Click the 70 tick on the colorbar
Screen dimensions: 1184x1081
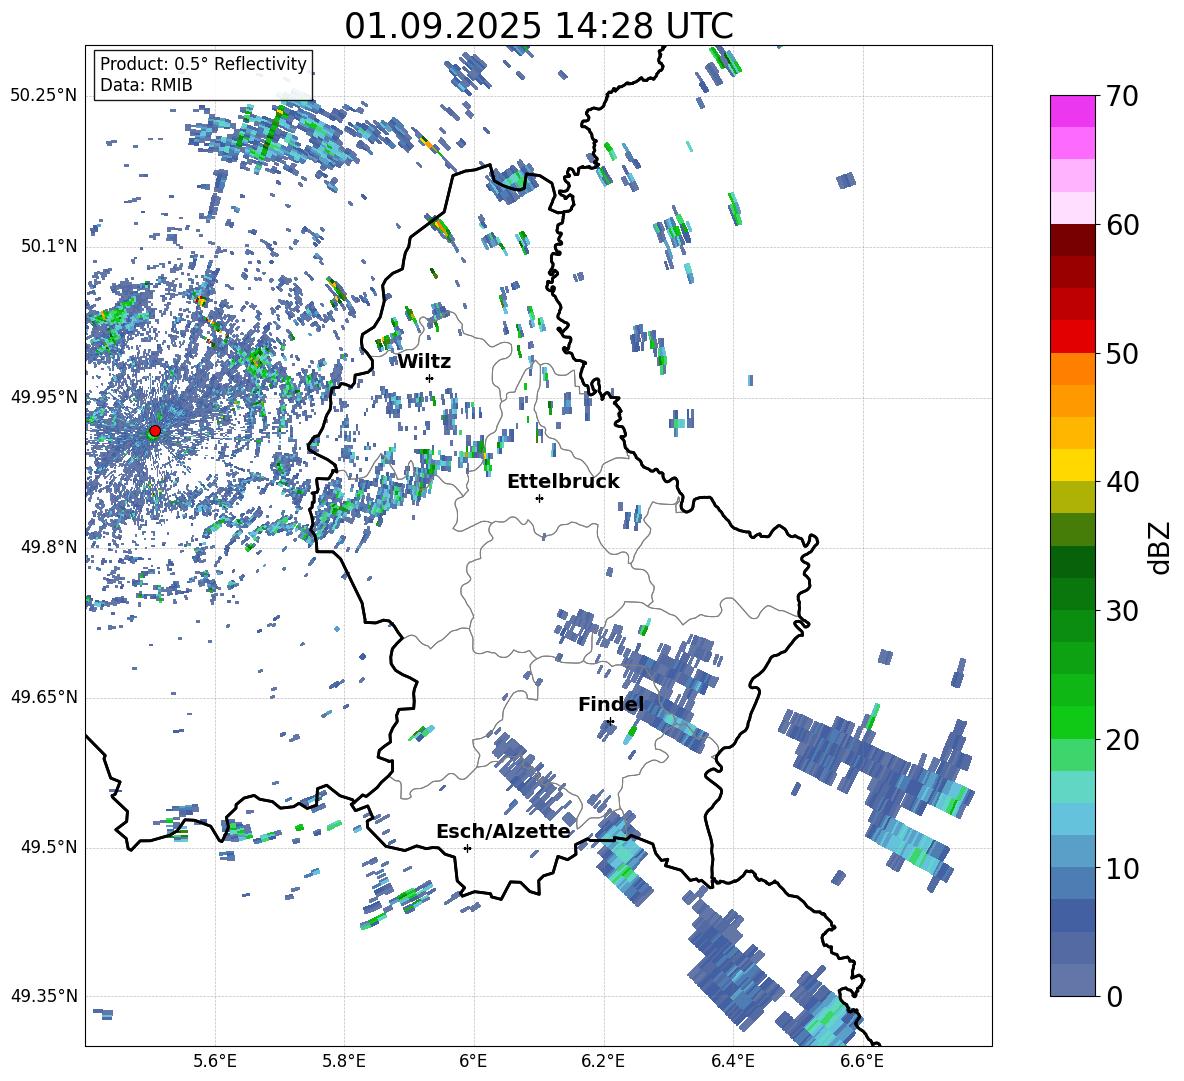1122,96
